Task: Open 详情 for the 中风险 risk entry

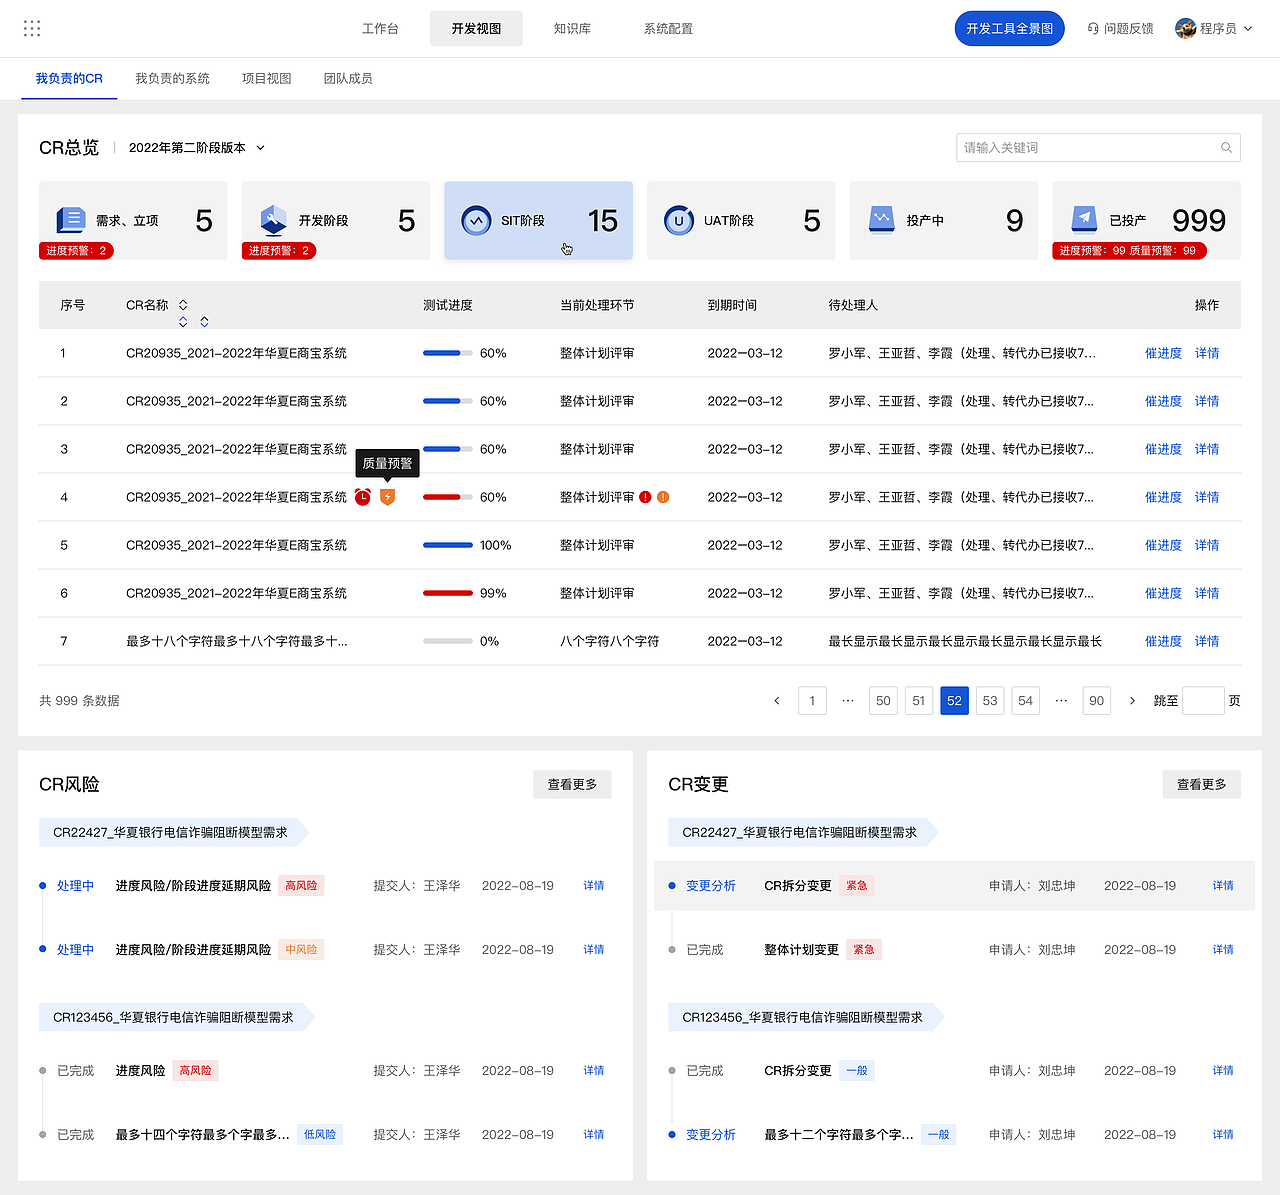Action: 594,950
